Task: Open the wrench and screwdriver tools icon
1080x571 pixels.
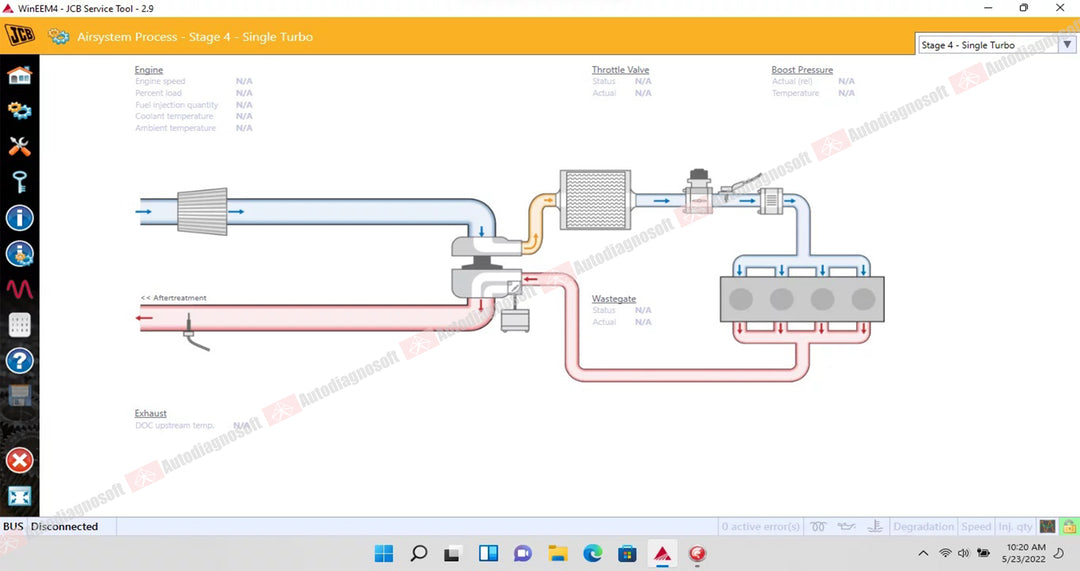Action: pyautogui.click(x=19, y=146)
